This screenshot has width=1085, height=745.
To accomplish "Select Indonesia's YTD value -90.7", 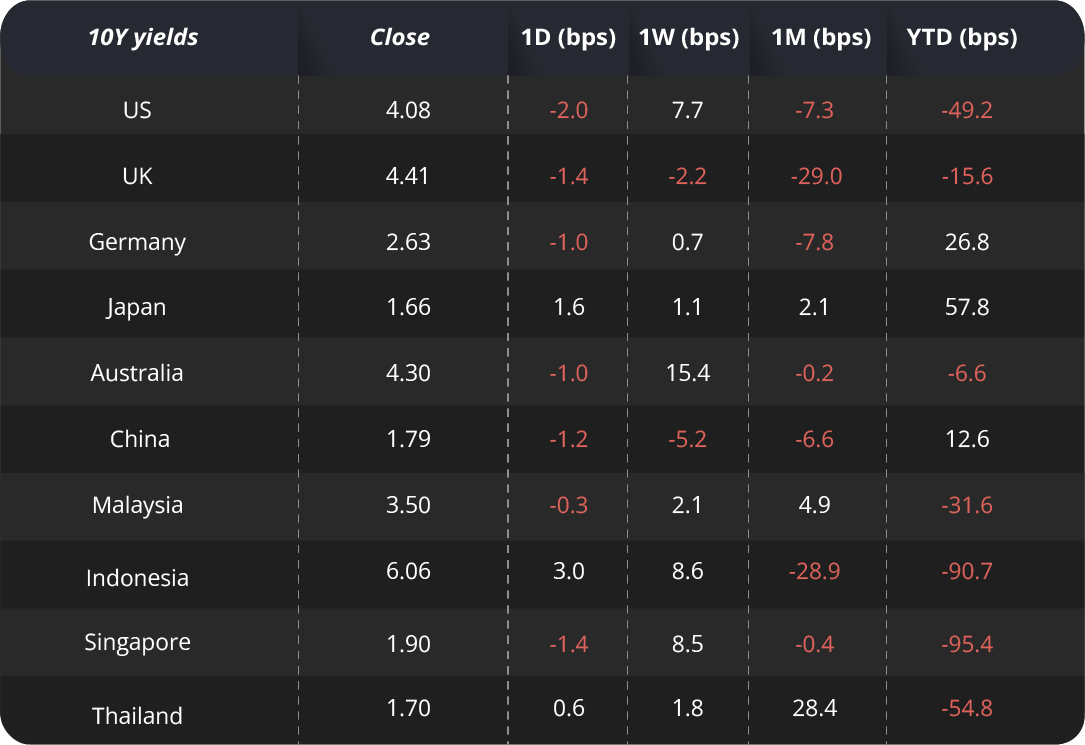I will [x=966, y=571].
